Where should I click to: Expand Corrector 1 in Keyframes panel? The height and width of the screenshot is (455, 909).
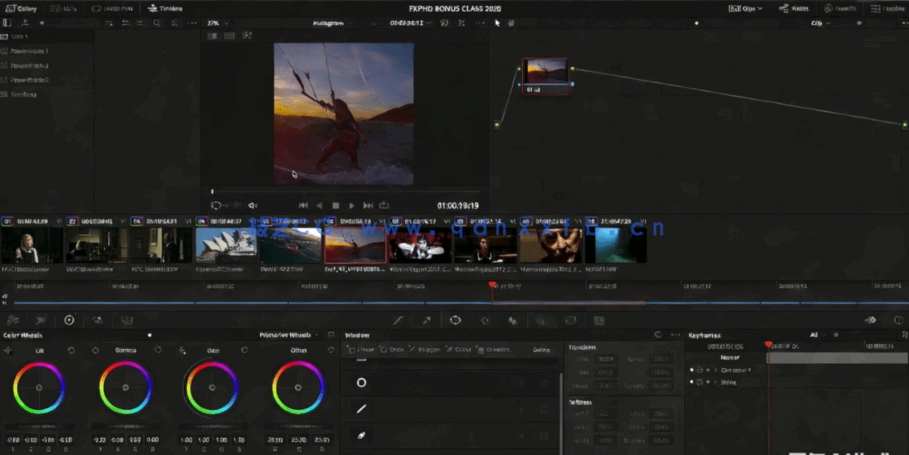pos(715,370)
